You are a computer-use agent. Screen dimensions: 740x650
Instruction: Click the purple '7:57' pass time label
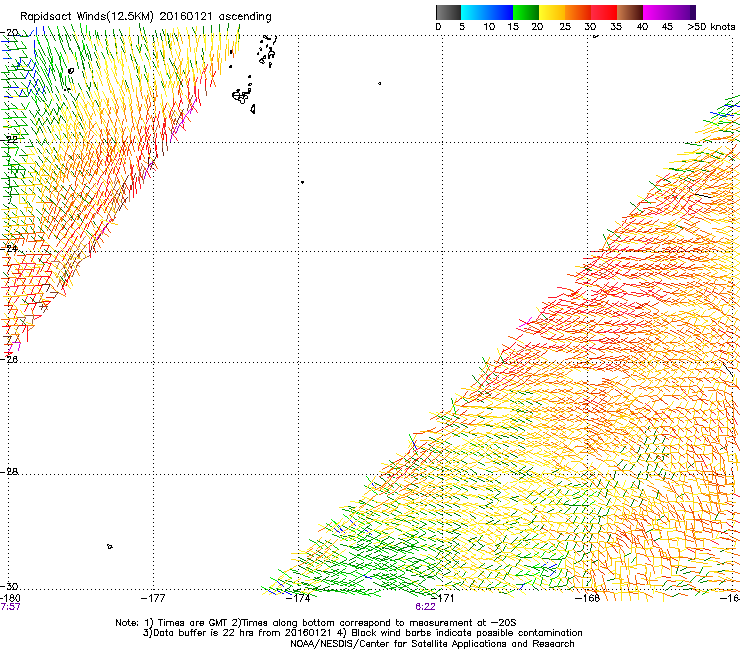tap(10, 607)
